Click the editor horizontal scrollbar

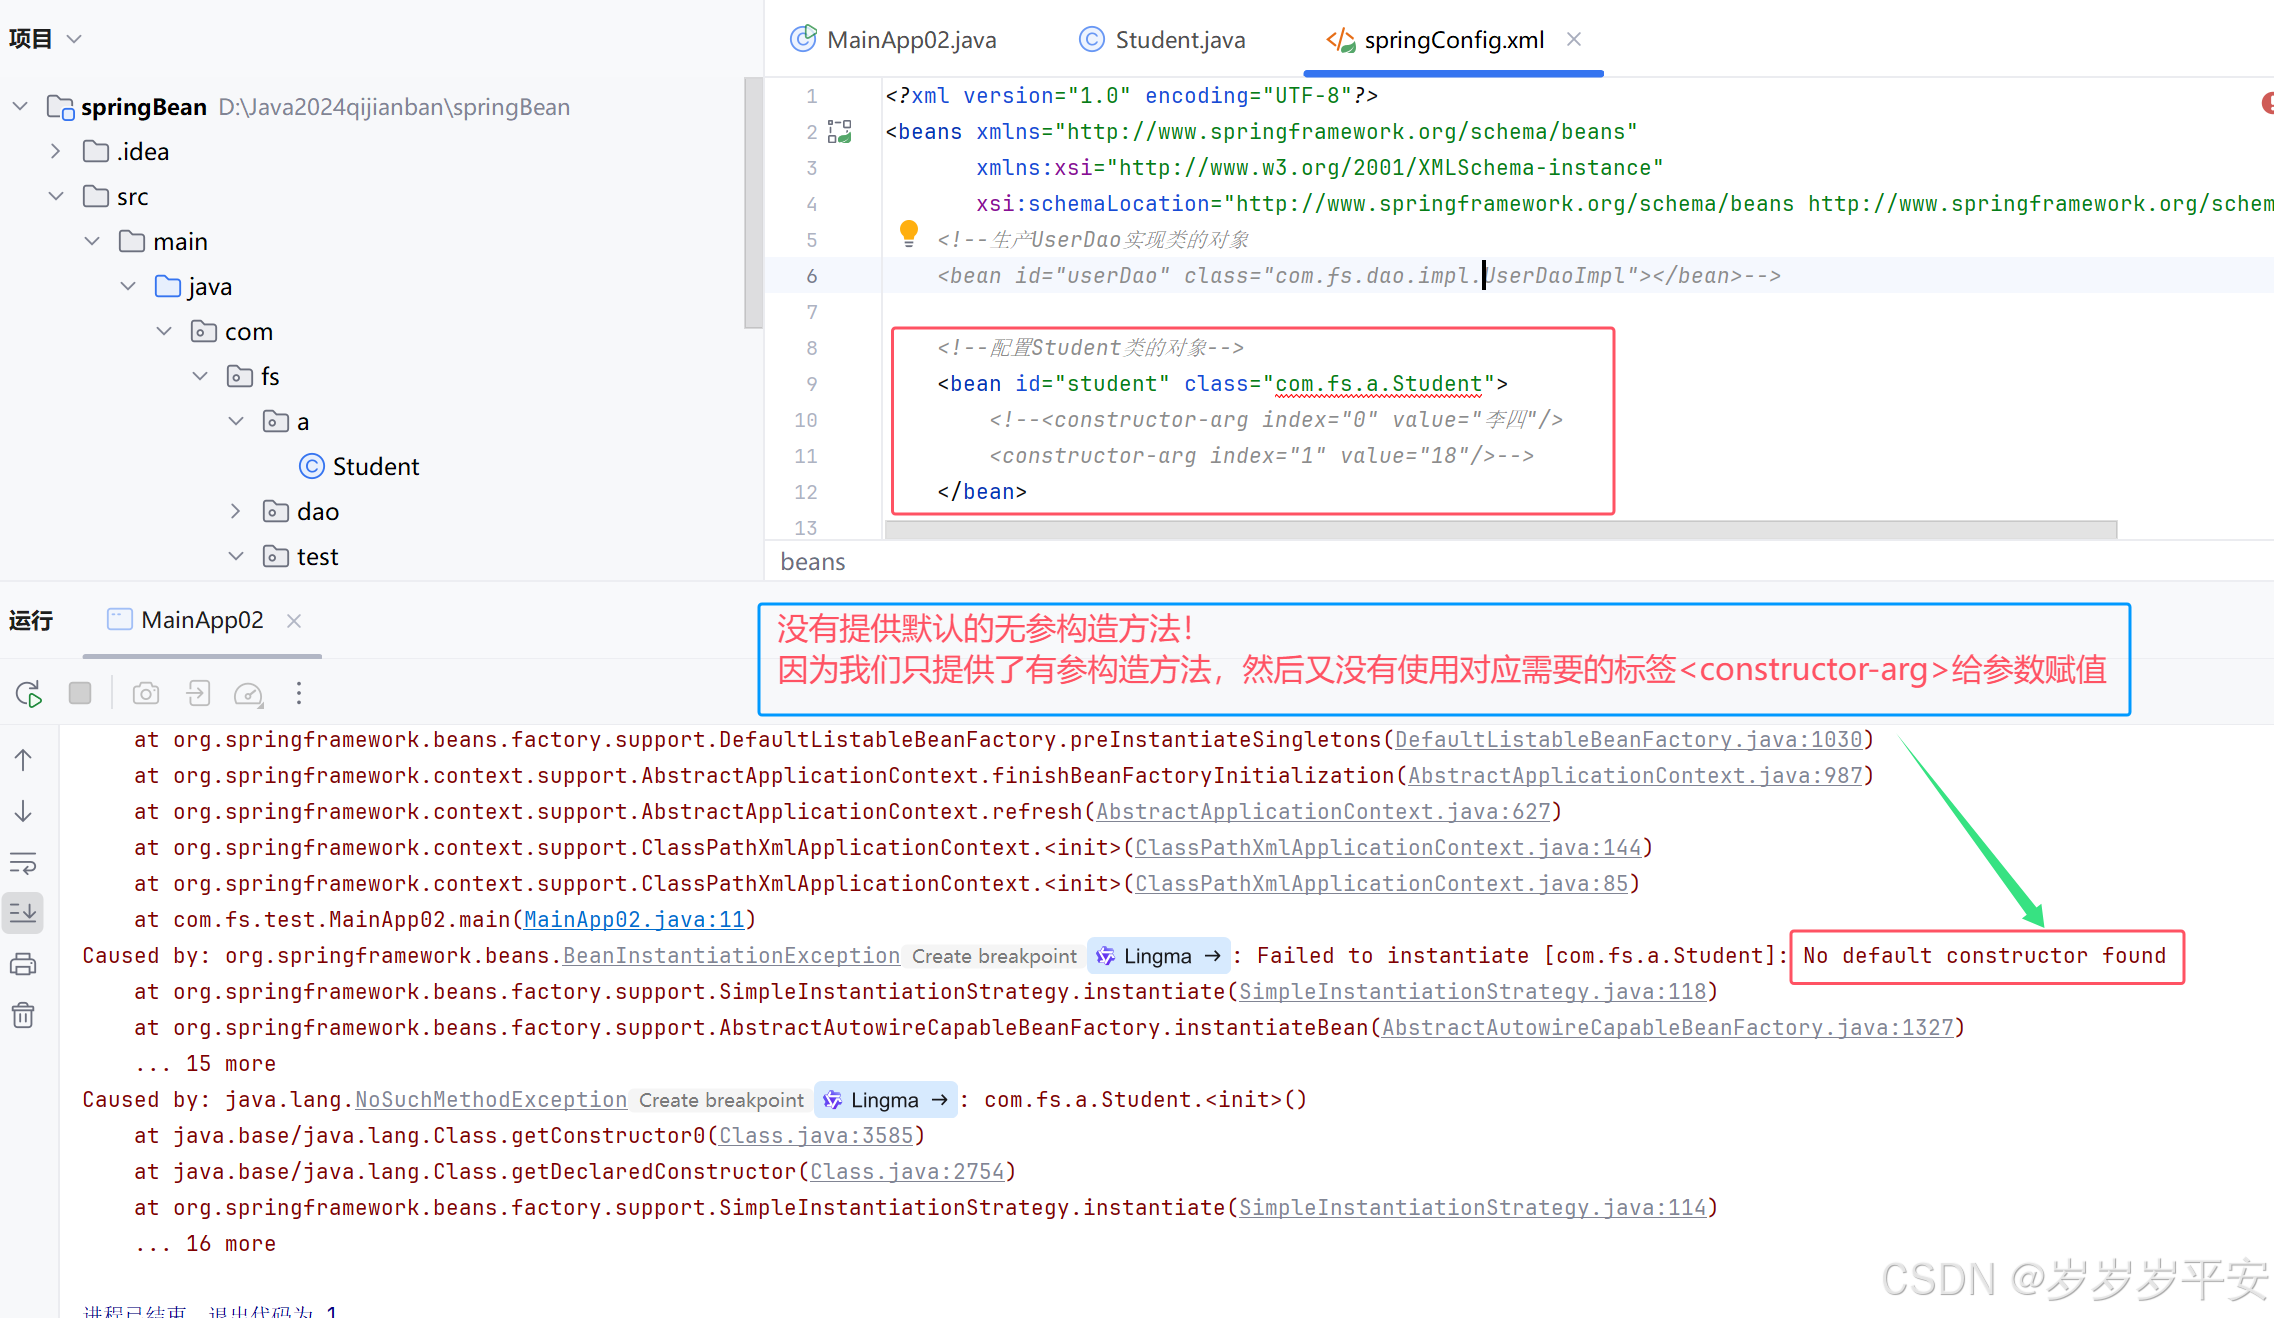(x=1500, y=529)
